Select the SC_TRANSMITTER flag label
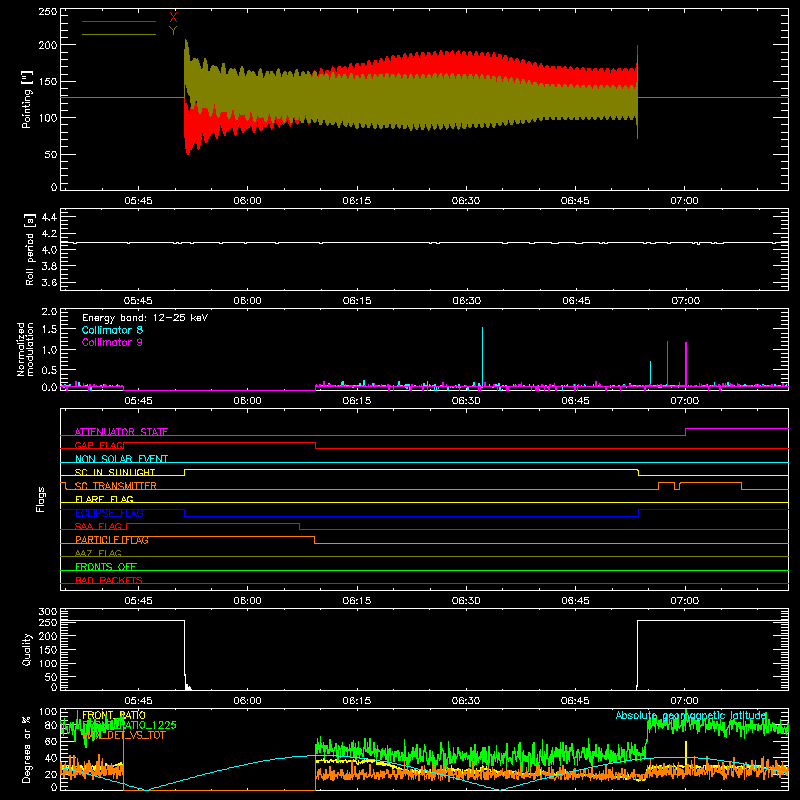Image resolution: width=800 pixels, height=800 pixels. 116,486
